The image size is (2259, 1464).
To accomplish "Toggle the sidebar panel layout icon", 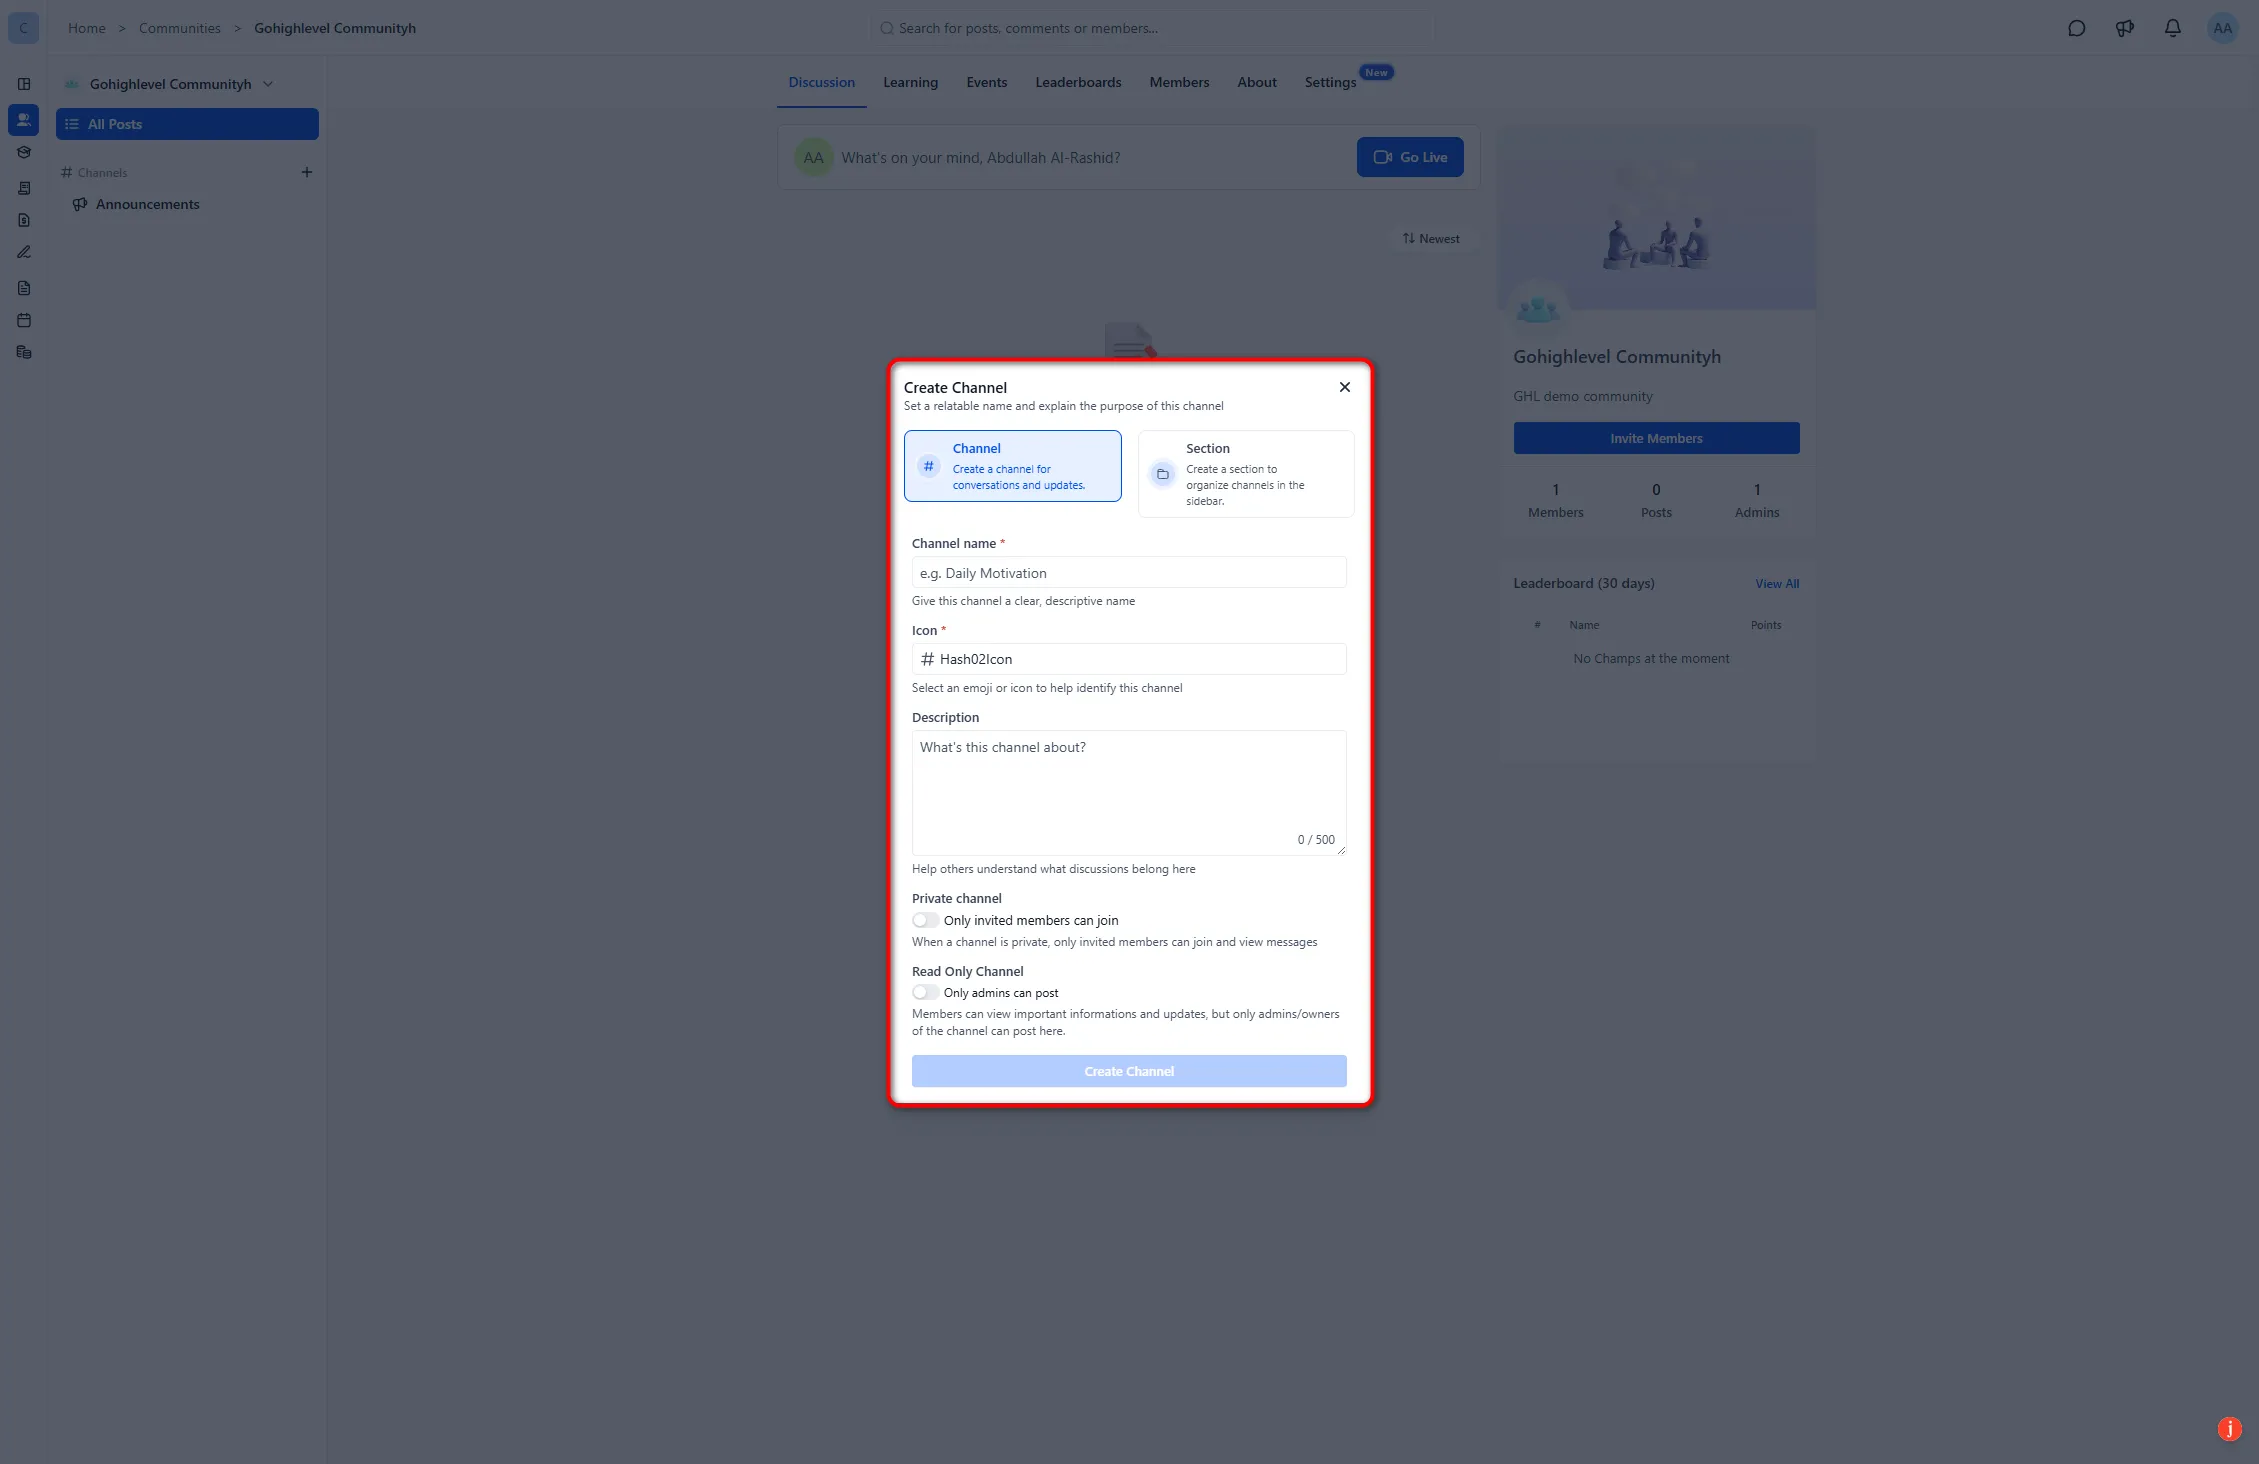I will point(24,84).
